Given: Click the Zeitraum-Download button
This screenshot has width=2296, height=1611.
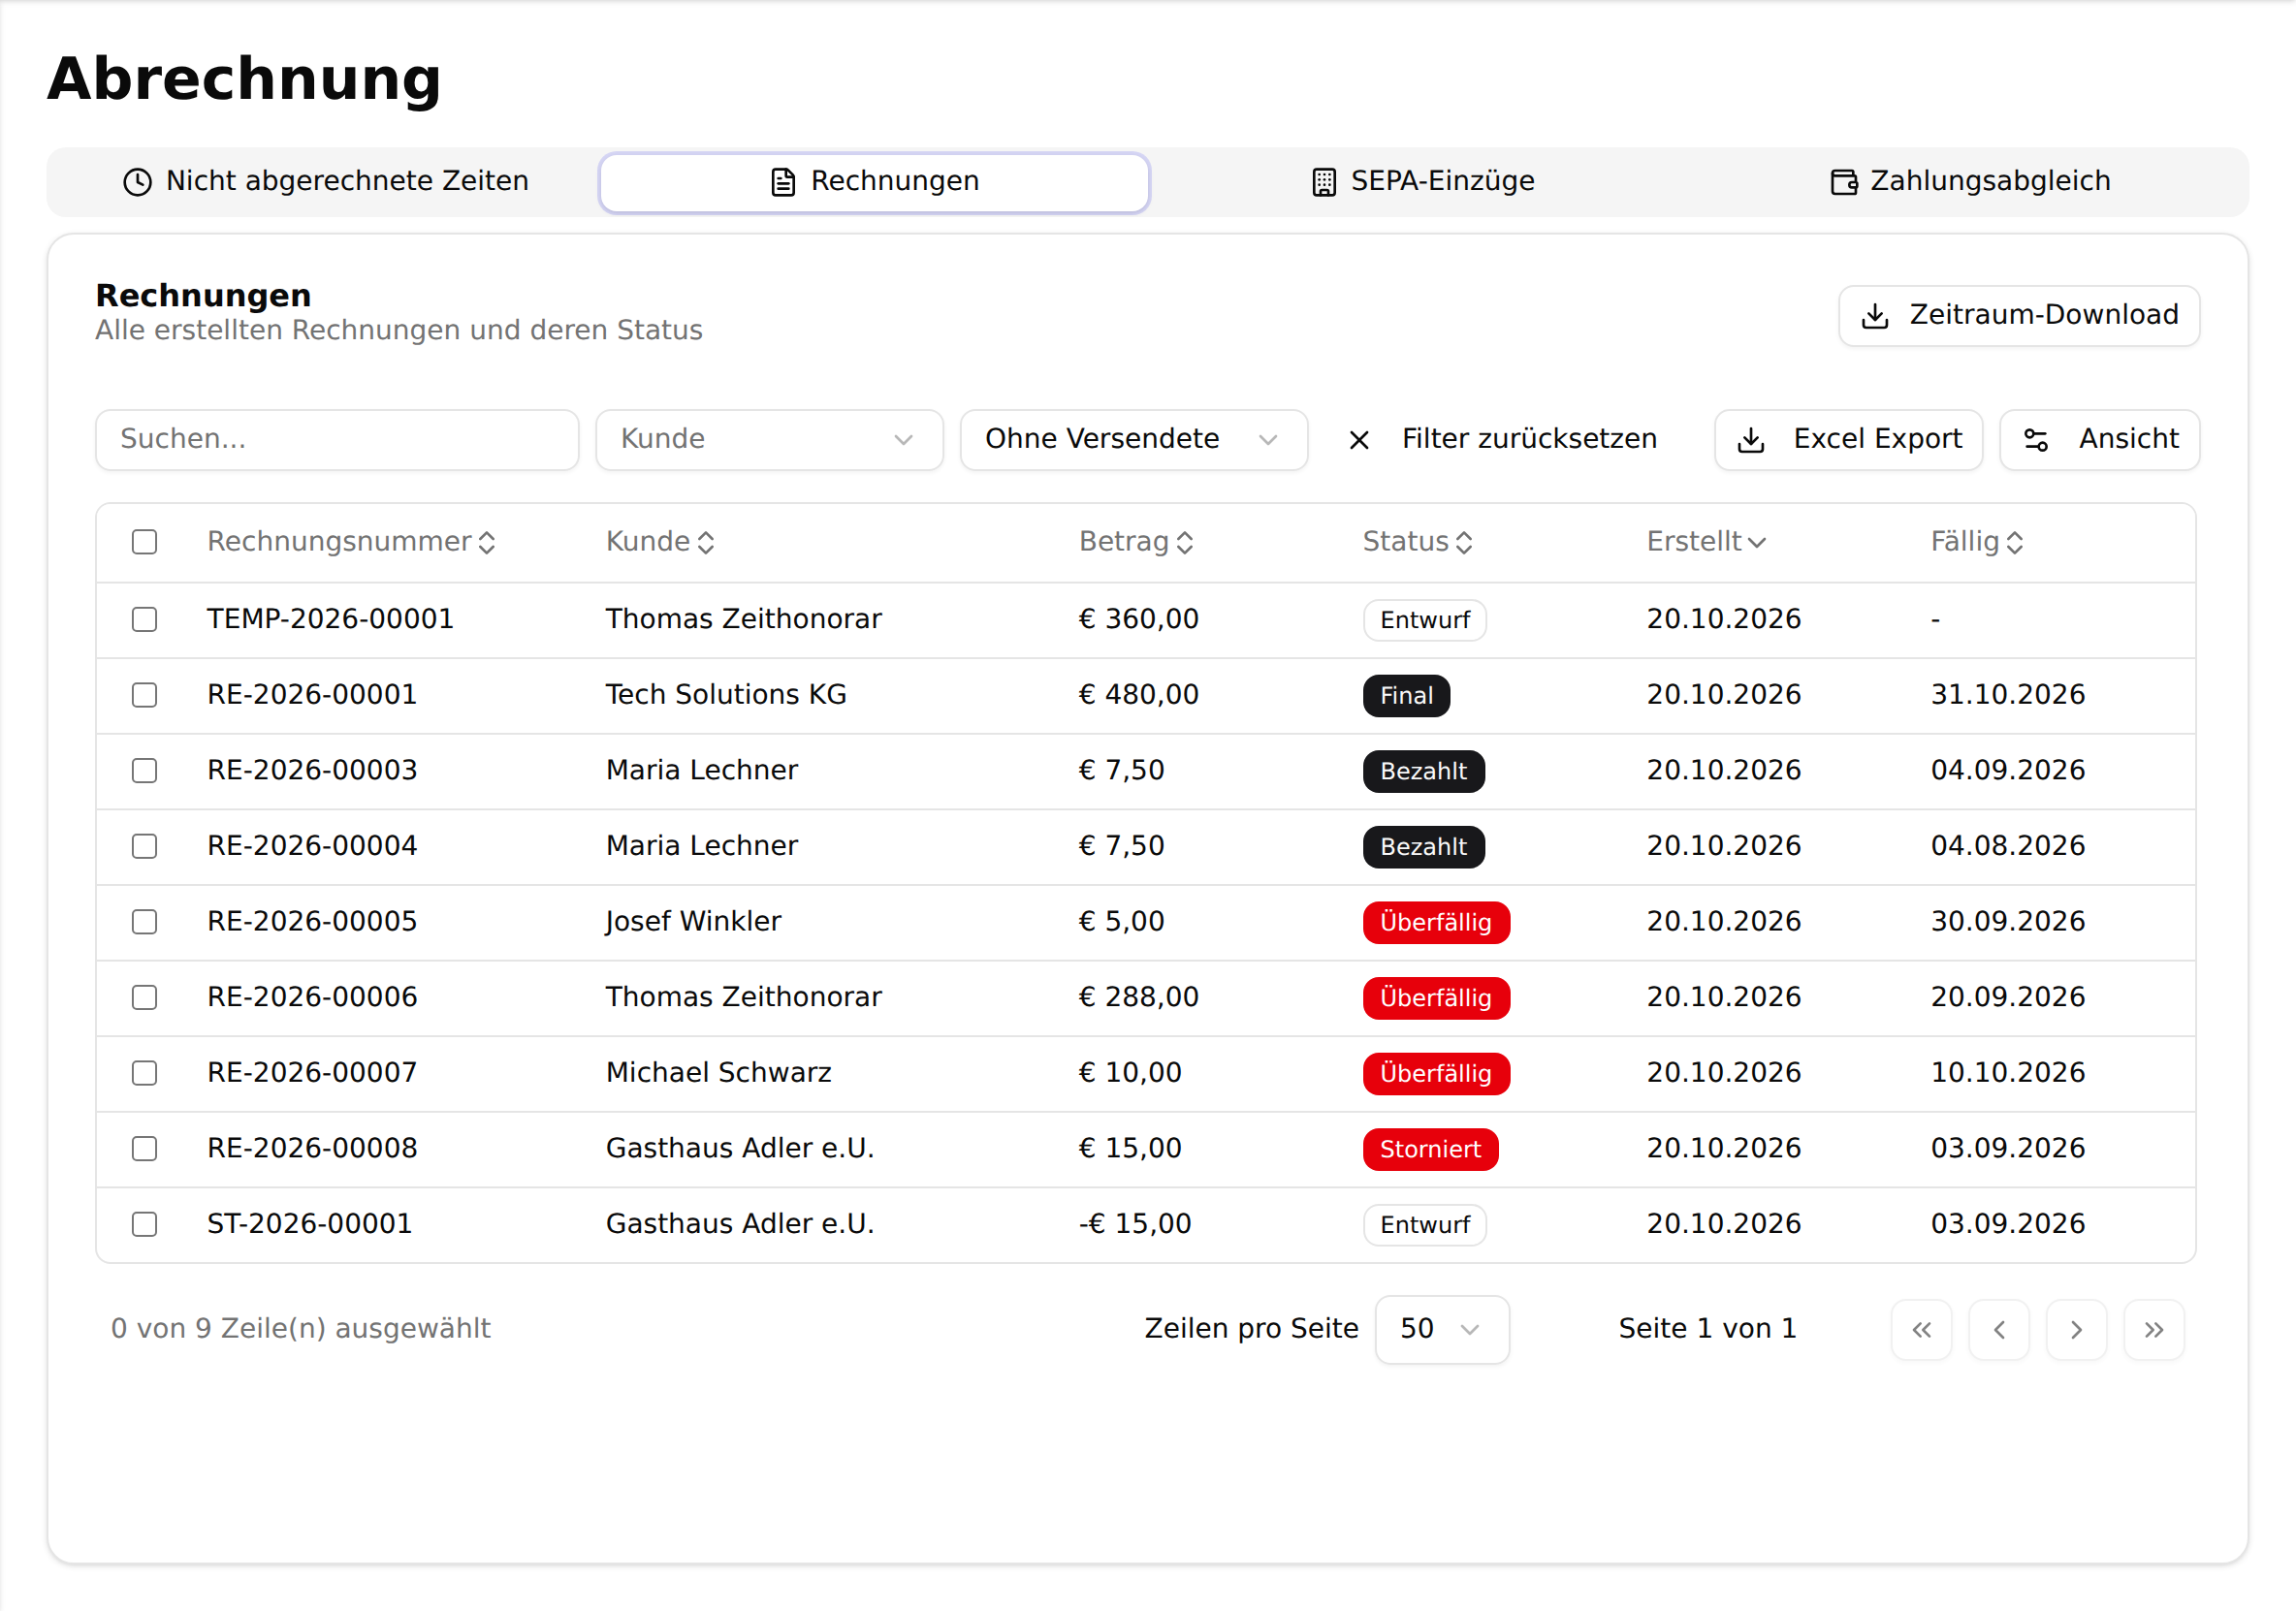Looking at the screenshot, I should click(x=2019, y=316).
